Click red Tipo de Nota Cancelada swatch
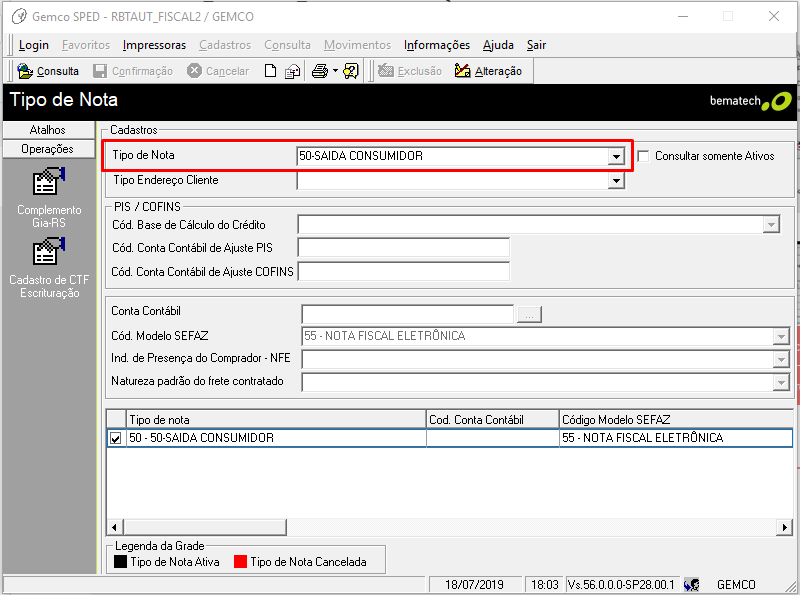 [x=240, y=562]
